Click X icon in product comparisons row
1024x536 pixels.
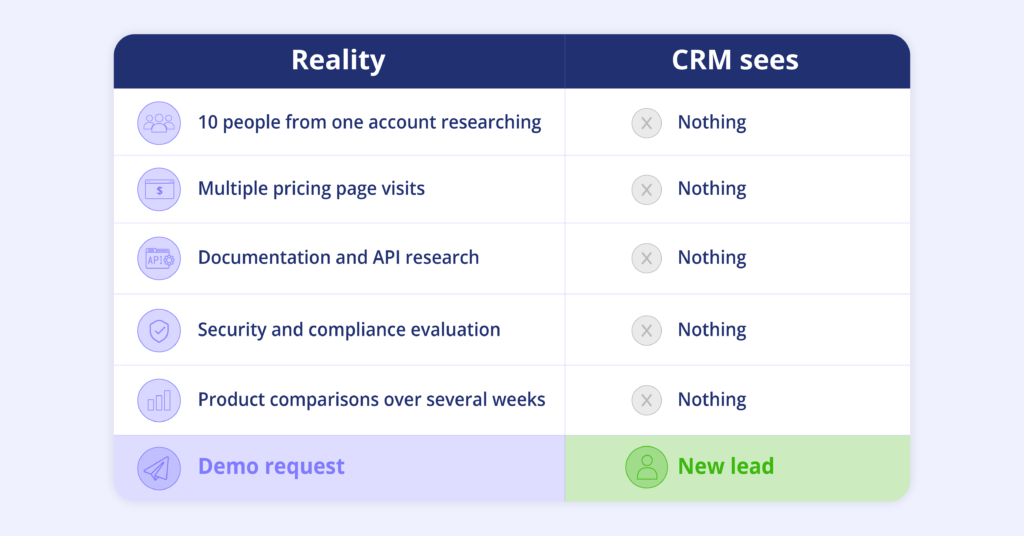647,400
